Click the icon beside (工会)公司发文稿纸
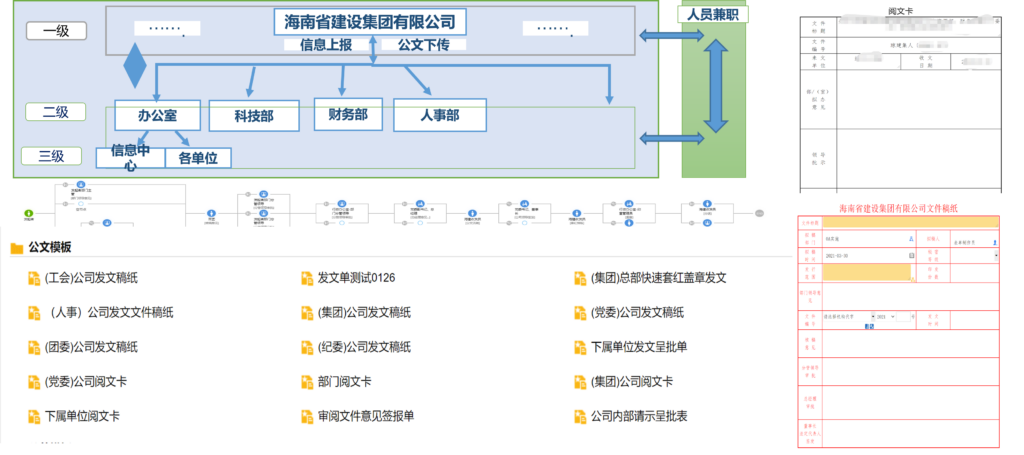Image resolution: width=1024 pixels, height=455 pixels. [34, 278]
